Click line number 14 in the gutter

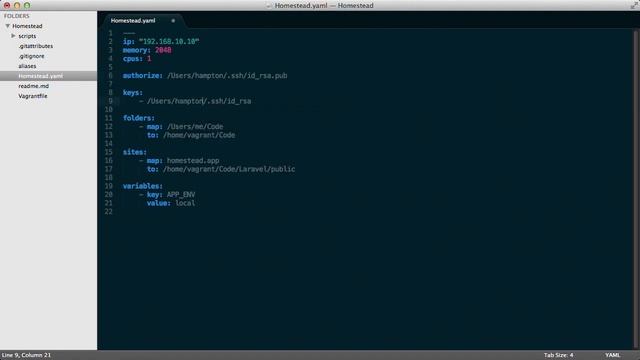(x=108, y=143)
